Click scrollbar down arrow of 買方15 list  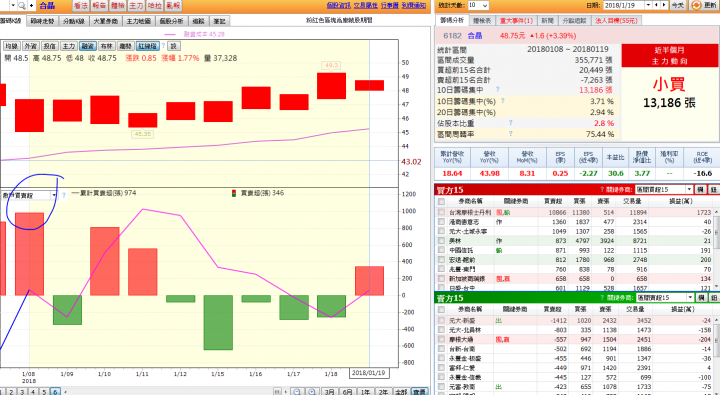coord(716,287)
